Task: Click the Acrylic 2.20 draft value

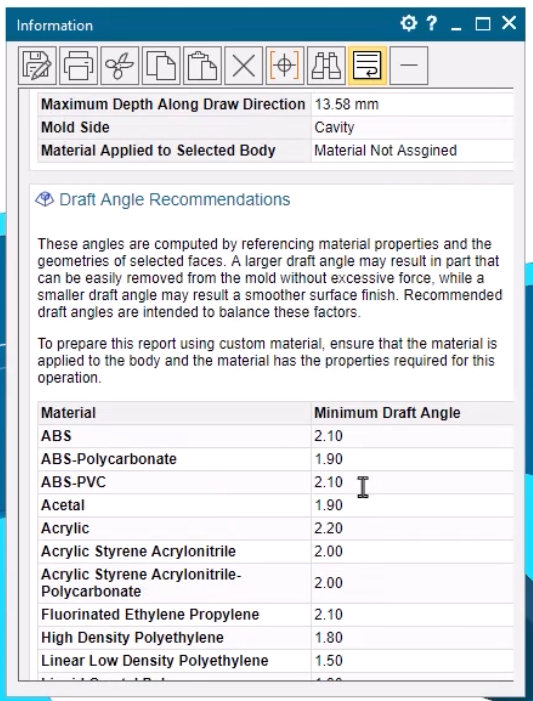Action: pos(328,528)
